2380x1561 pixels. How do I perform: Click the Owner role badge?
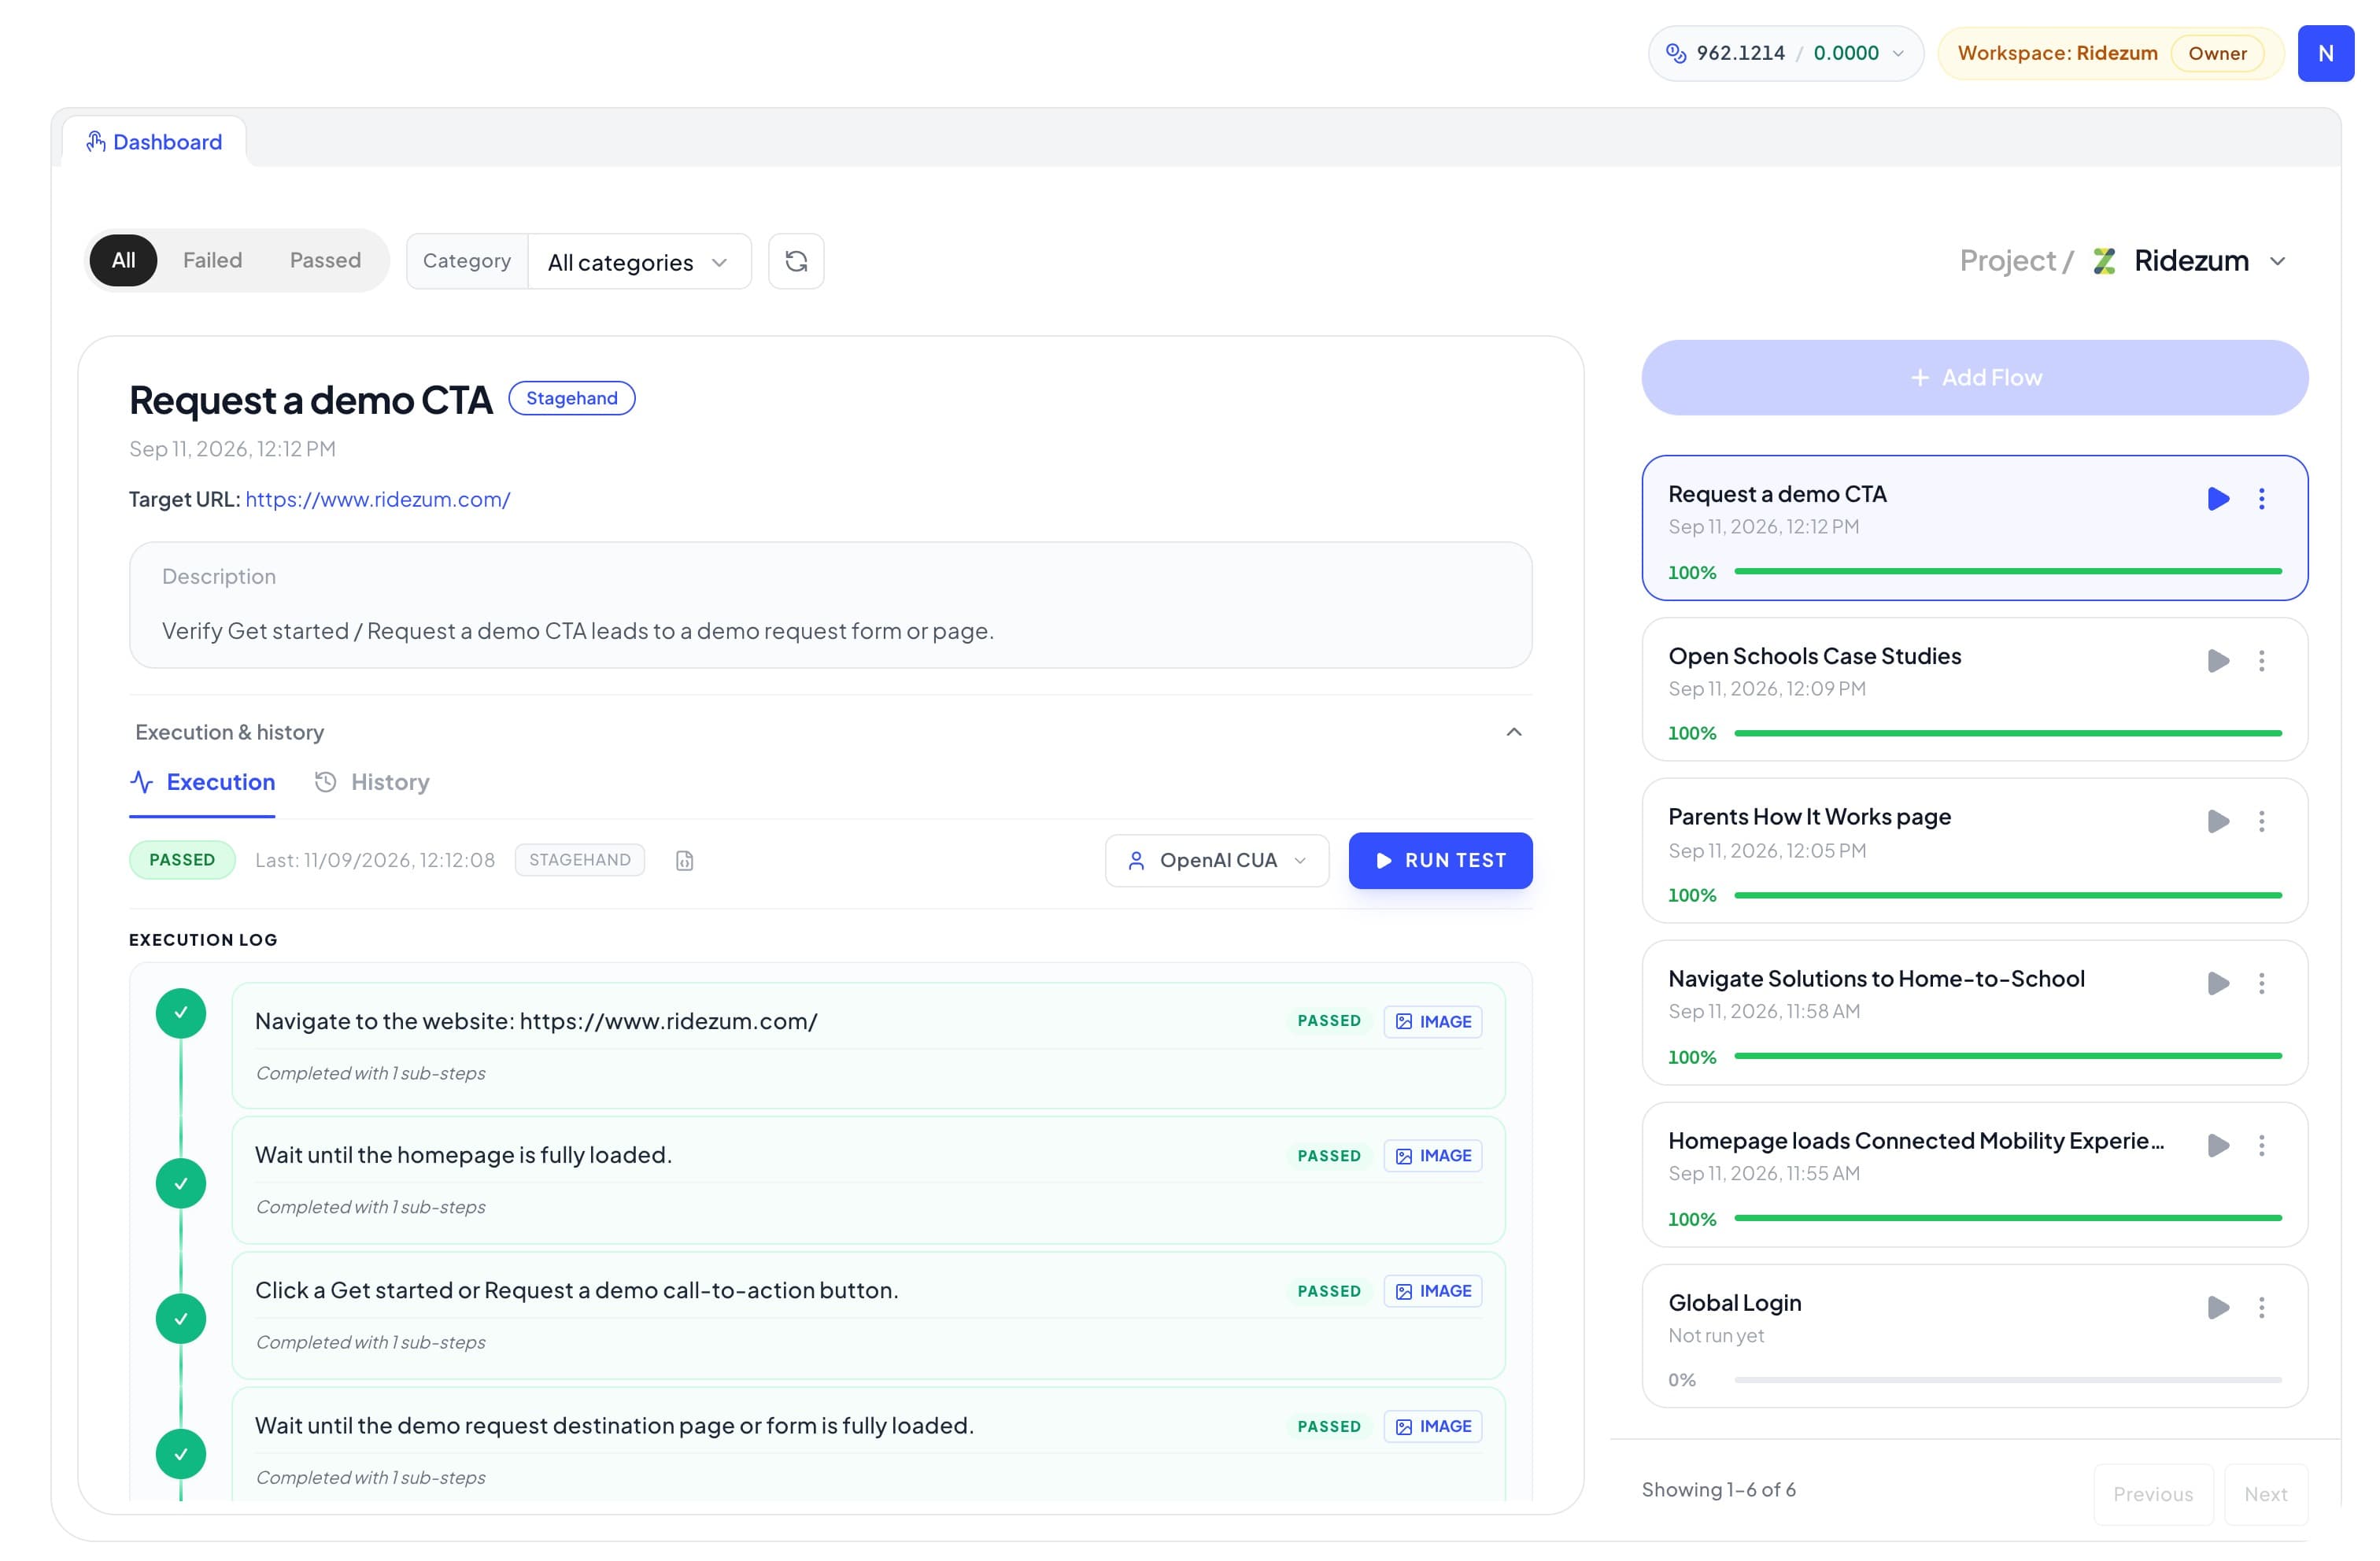[x=2217, y=53]
